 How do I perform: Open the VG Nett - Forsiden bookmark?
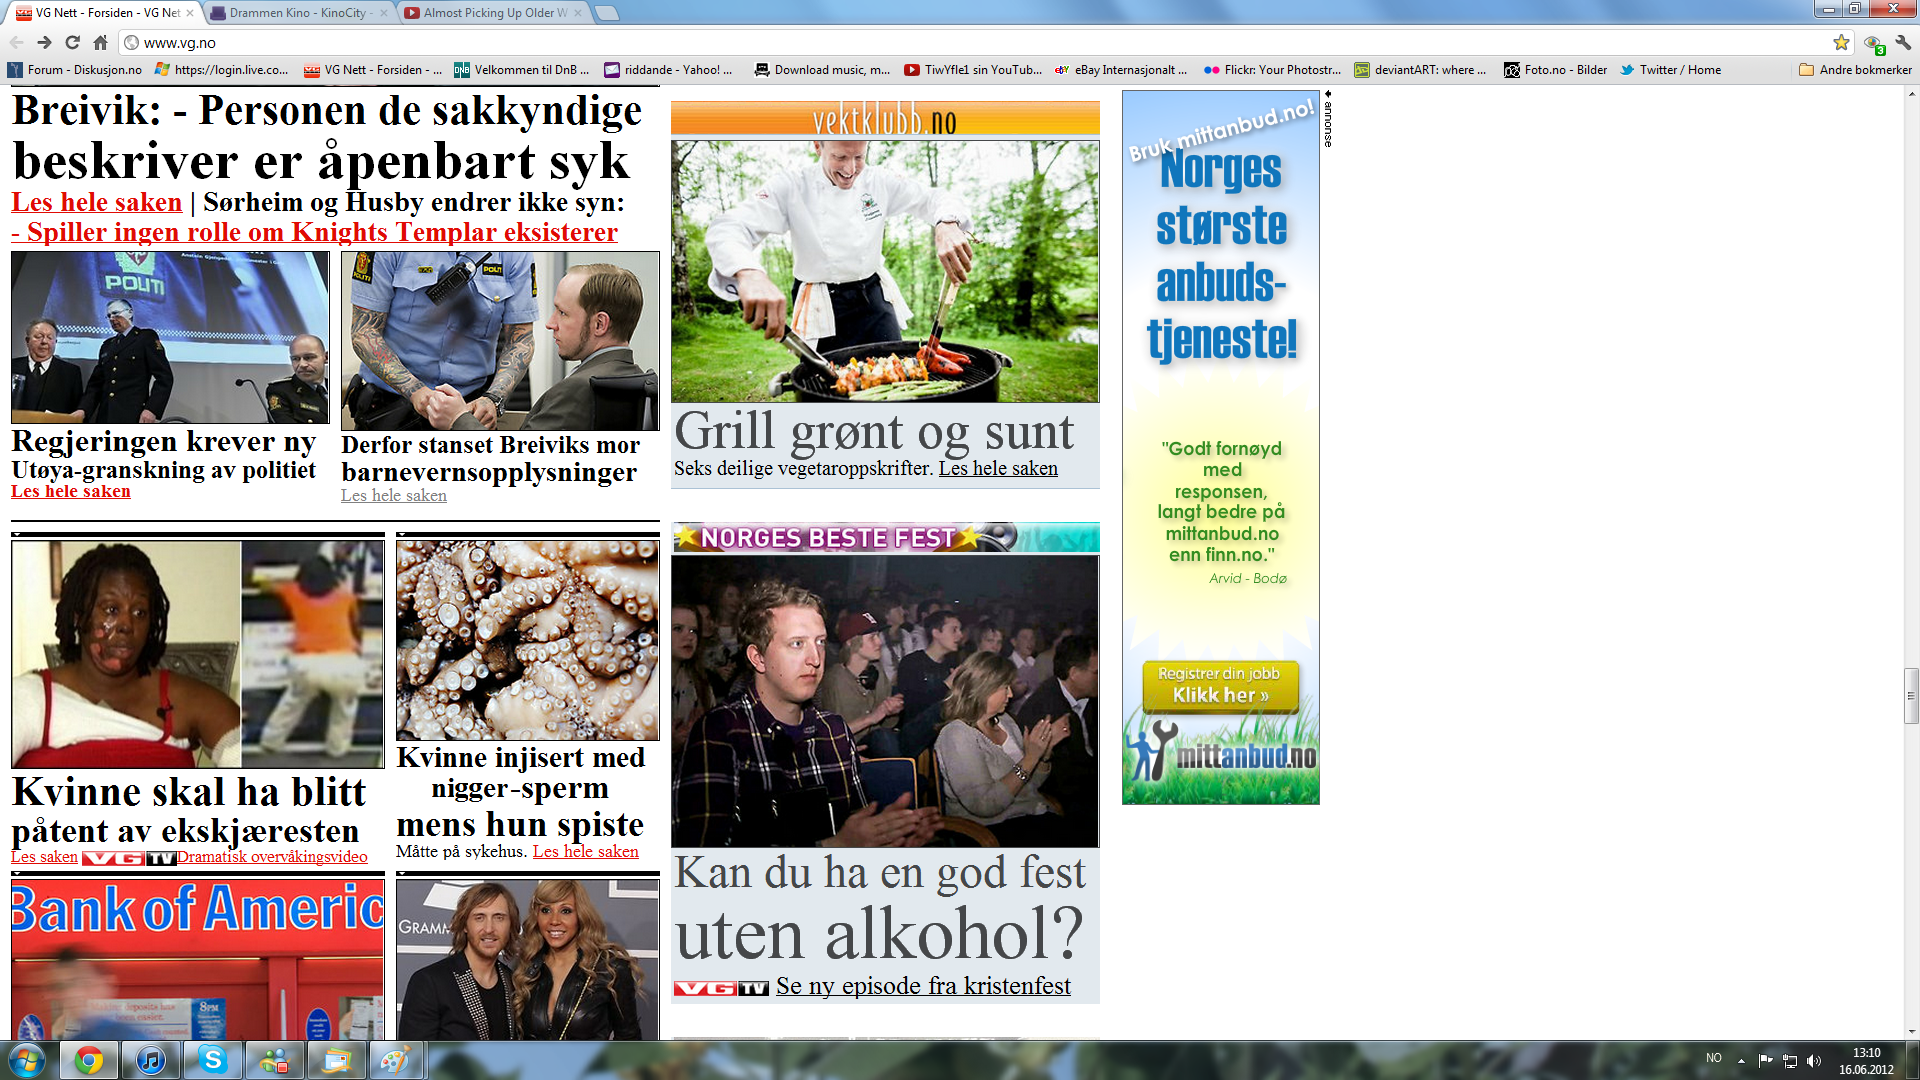click(373, 70)
